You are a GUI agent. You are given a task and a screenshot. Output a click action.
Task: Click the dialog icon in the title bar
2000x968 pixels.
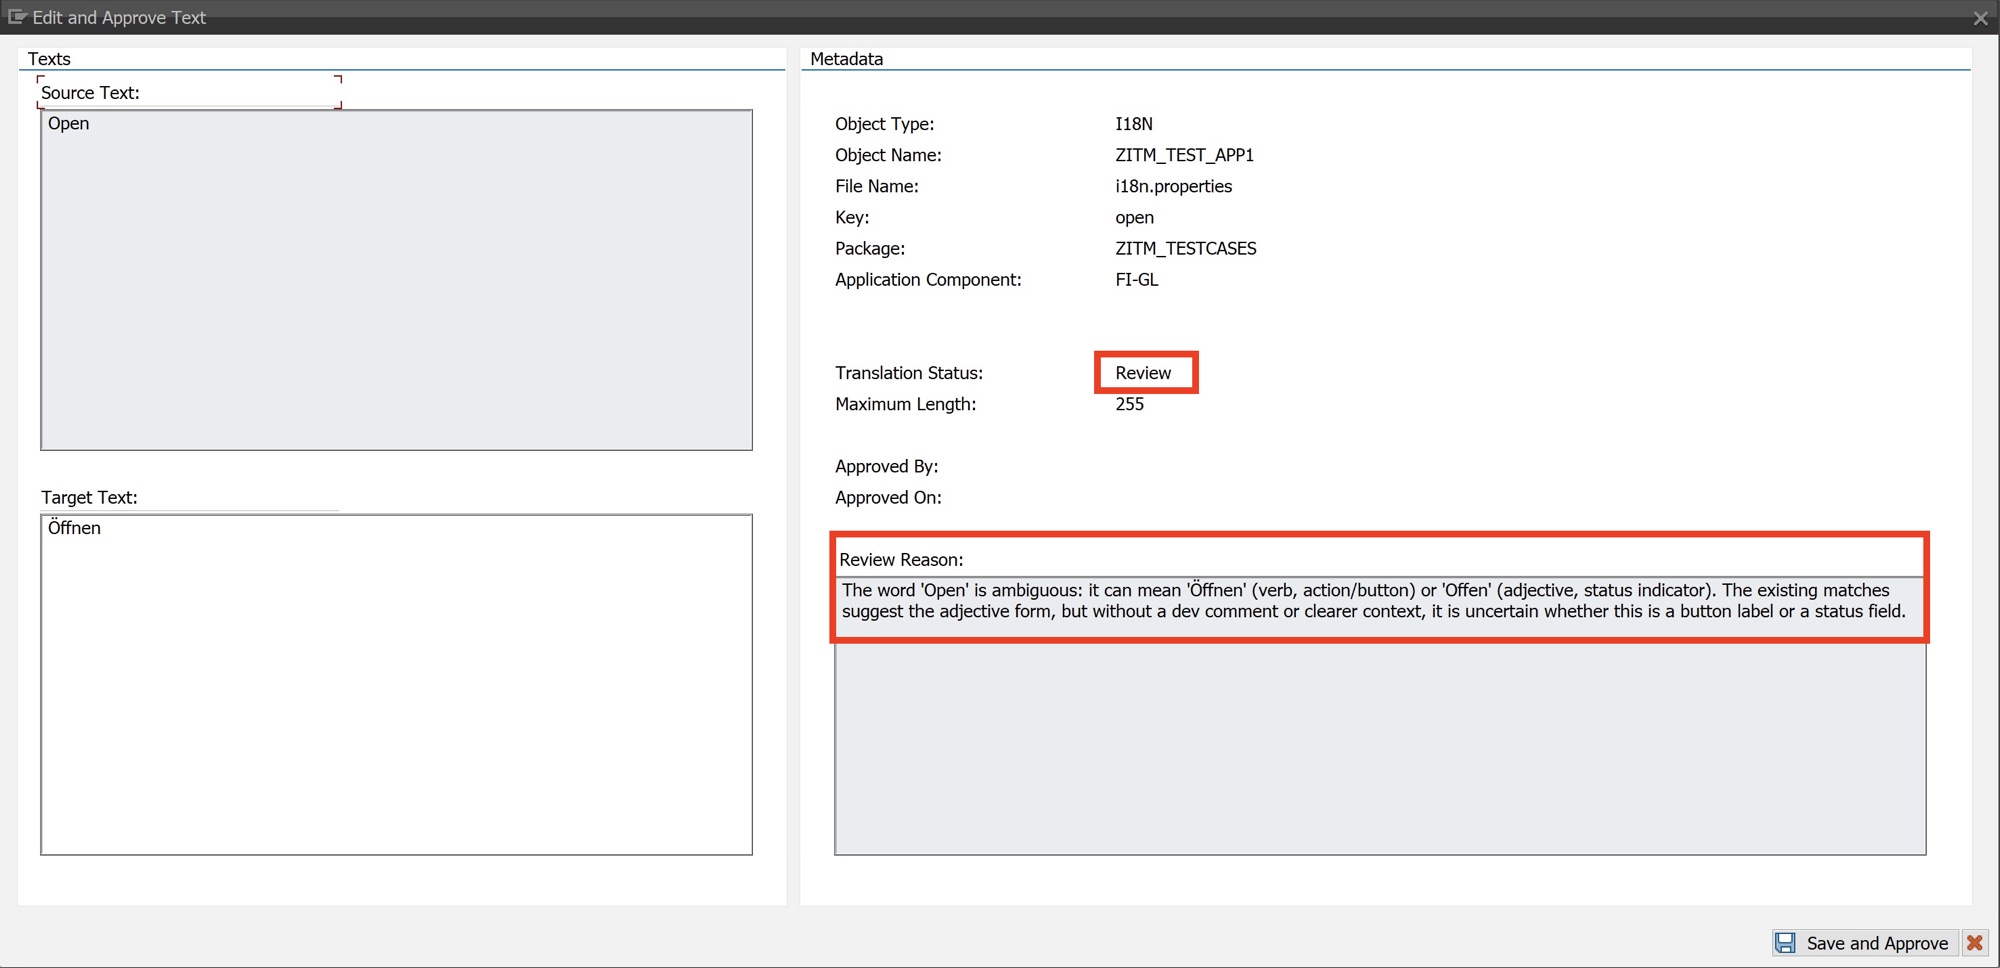(x=17, y=17)
